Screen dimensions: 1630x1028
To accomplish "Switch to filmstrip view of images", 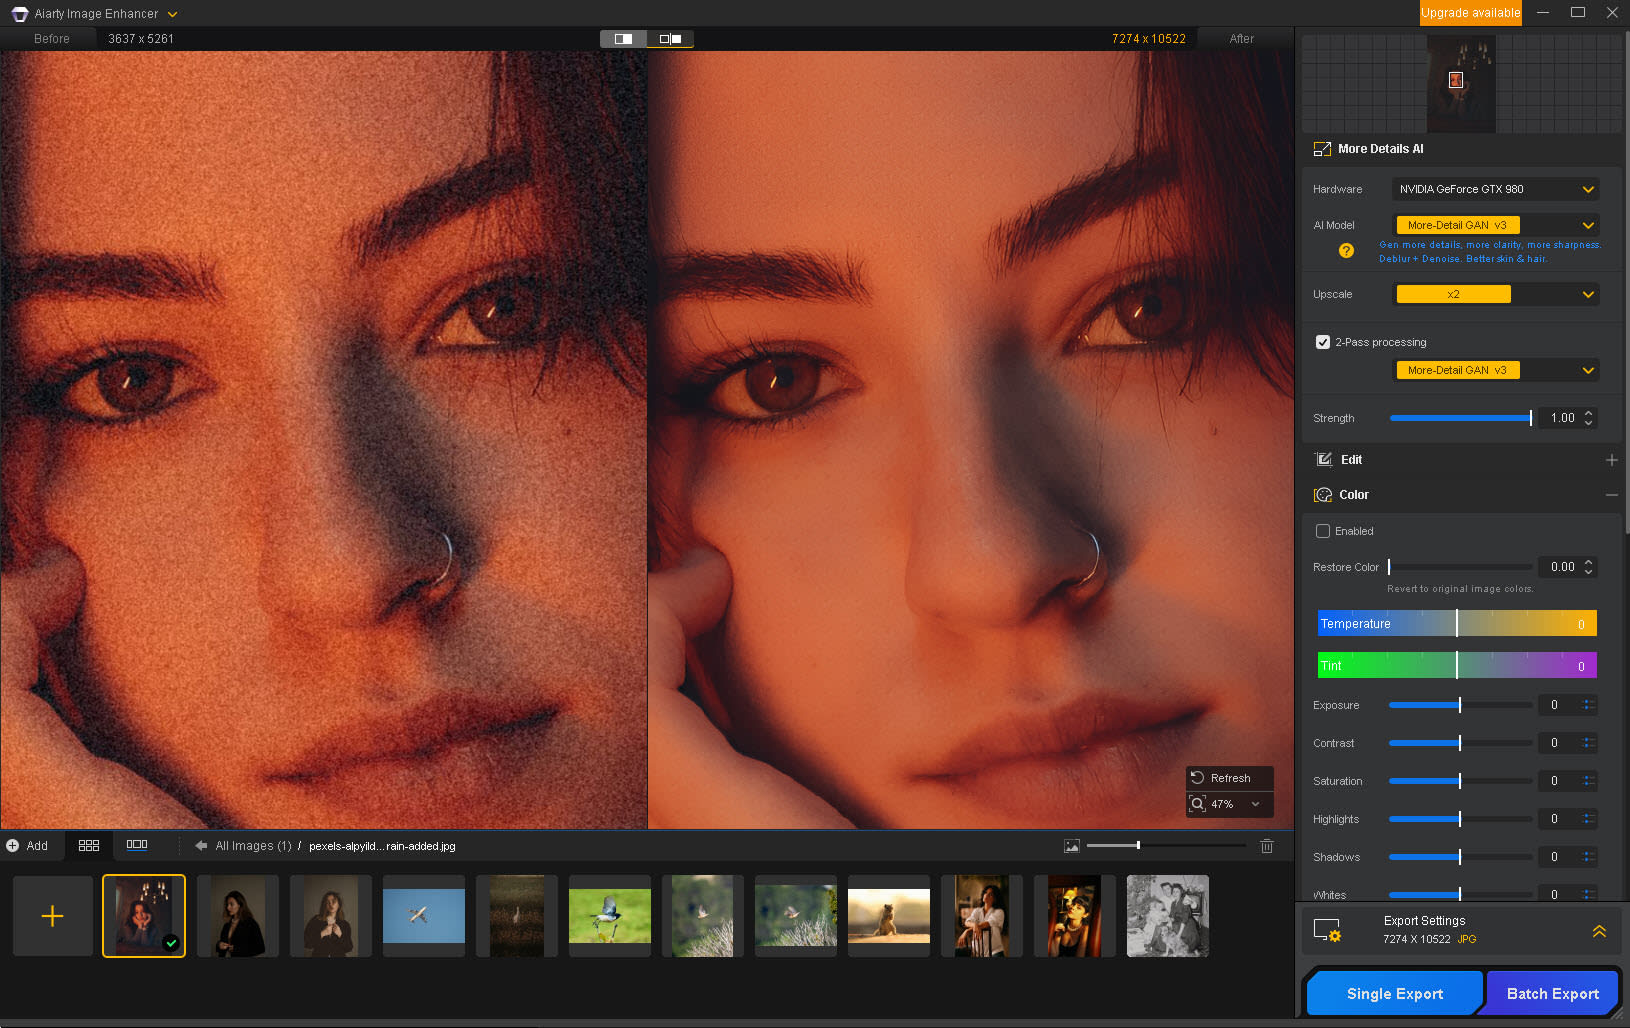I will (x=137, y=845).
